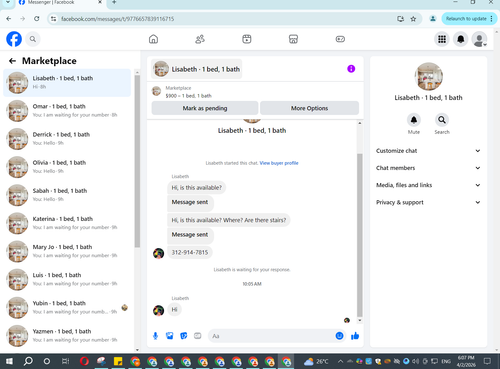Open the grid Menu icon
Screen dimensions: 500x369
[442, 39]
